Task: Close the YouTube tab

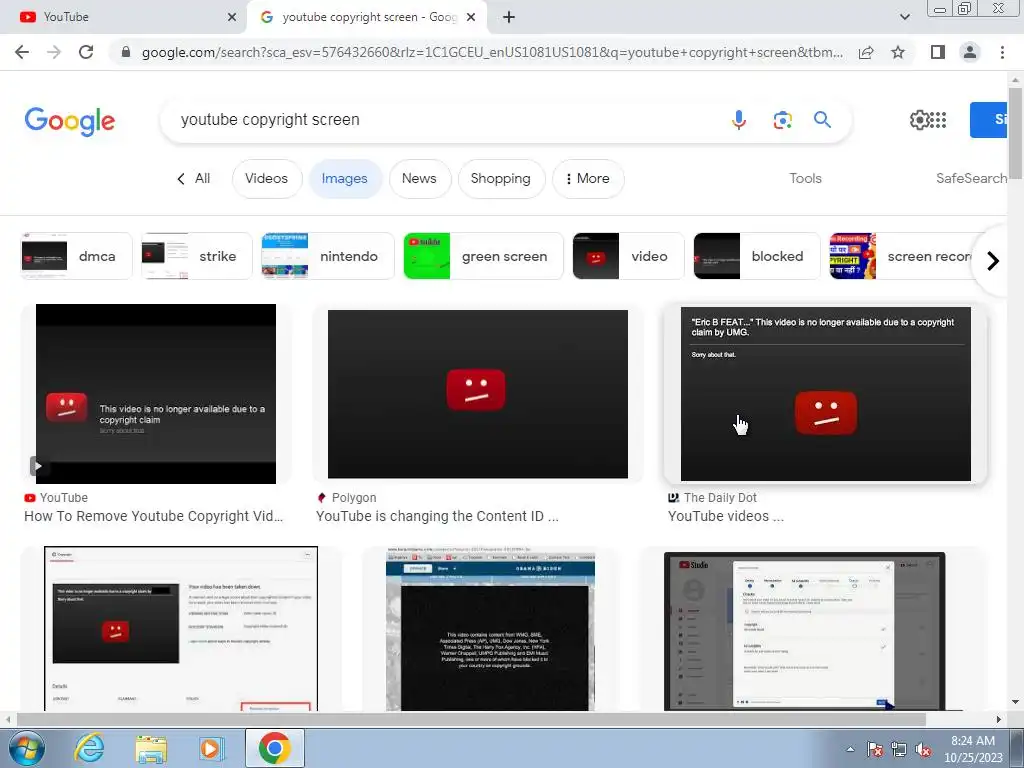Action: tap(232, 17)
